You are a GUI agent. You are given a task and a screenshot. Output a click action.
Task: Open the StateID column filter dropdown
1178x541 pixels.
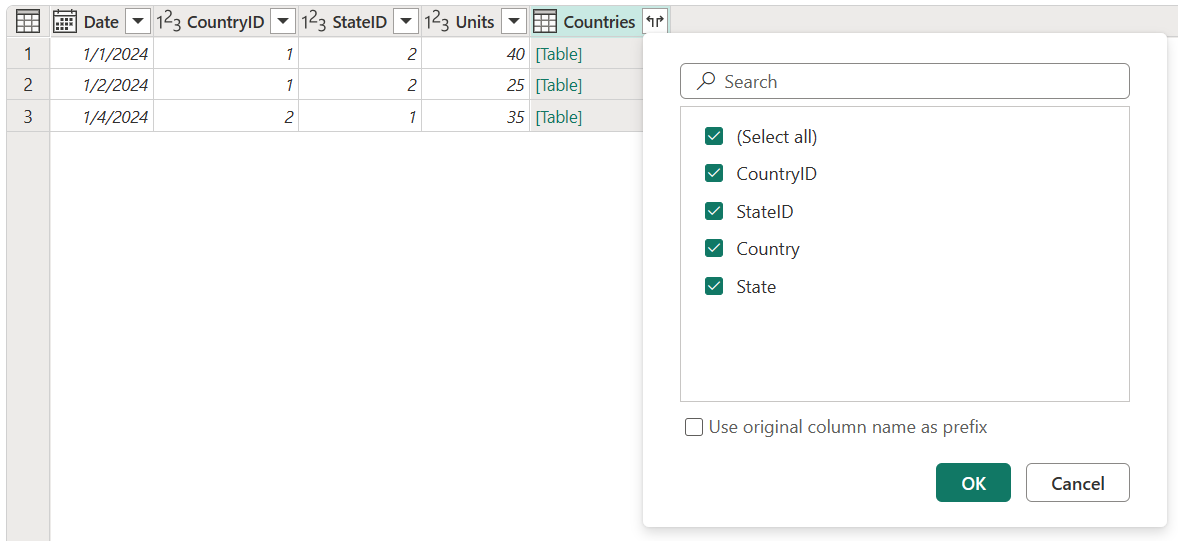pos(406,22)
